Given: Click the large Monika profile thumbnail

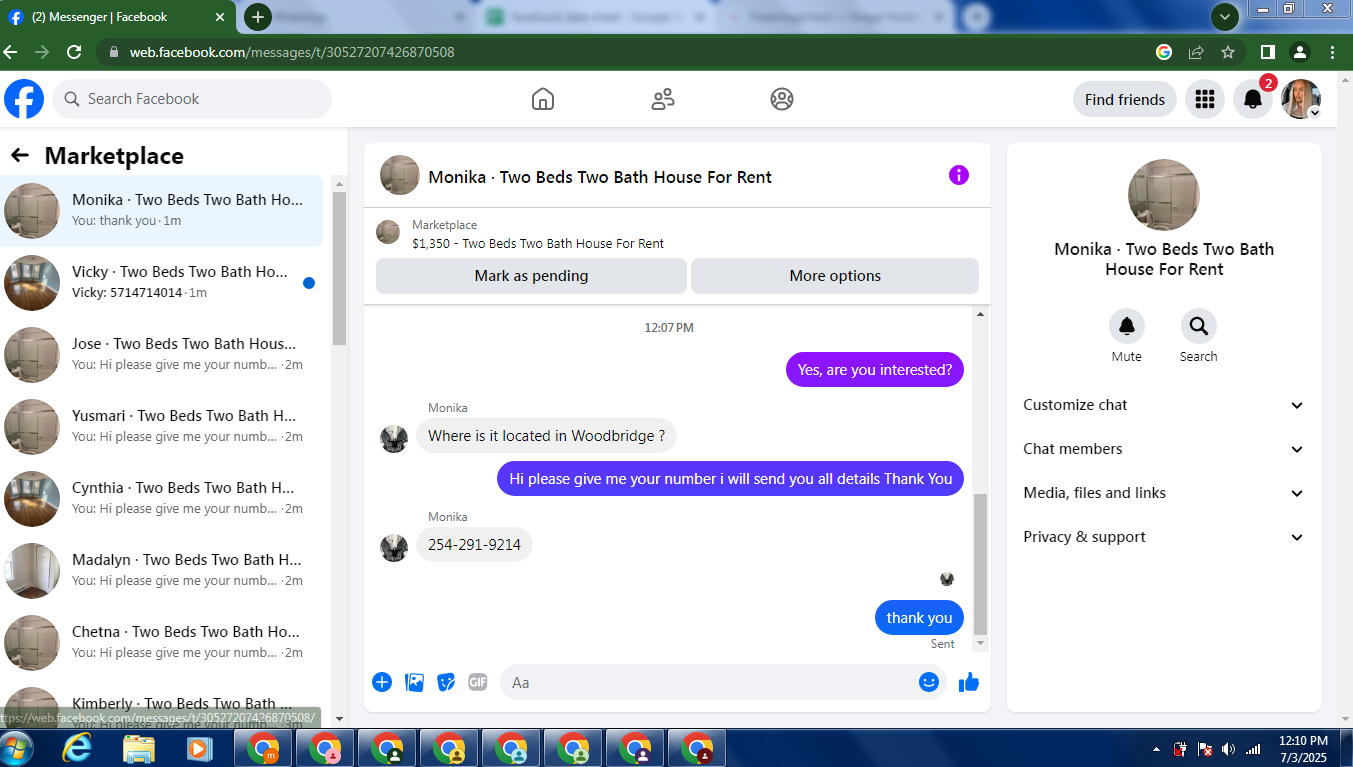Looking at the screenshot, I should click(1164, 195).
